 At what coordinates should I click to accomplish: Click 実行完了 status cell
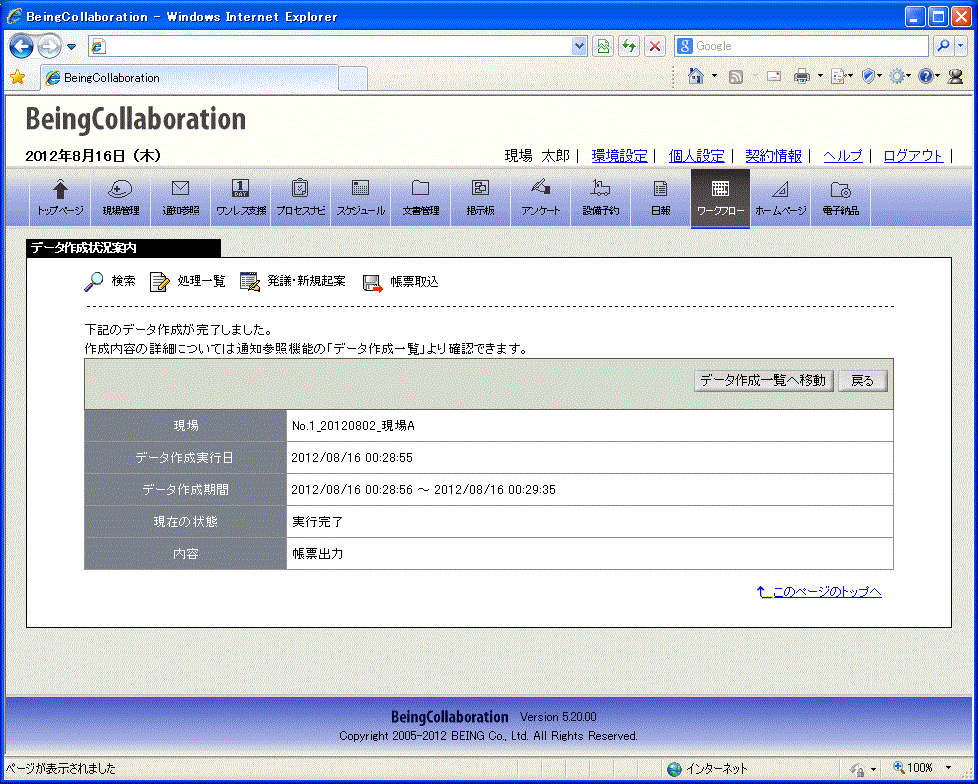coord(589,521)
